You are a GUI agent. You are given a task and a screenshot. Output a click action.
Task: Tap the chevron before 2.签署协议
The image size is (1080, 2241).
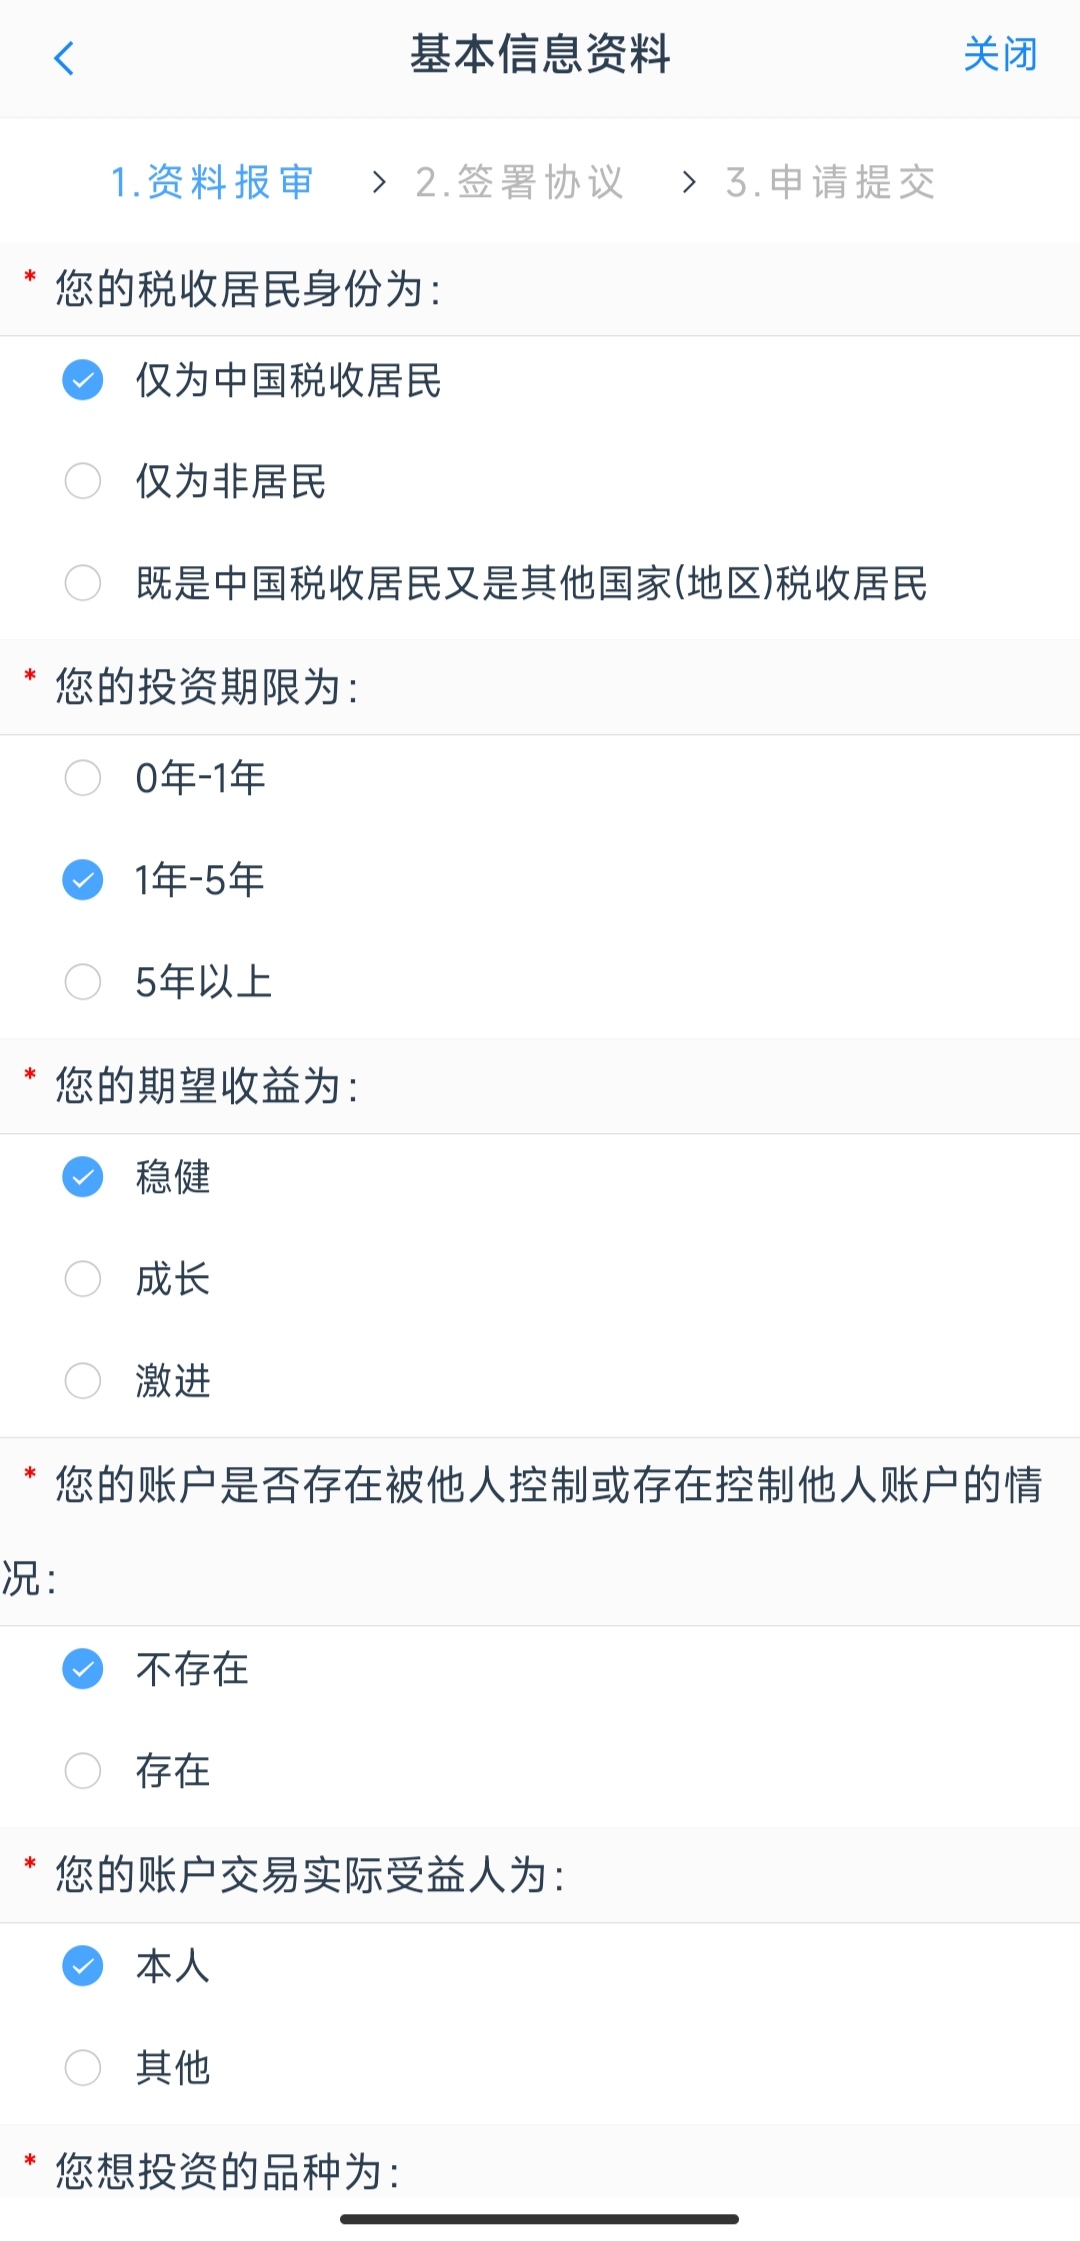tap(379, 182)
